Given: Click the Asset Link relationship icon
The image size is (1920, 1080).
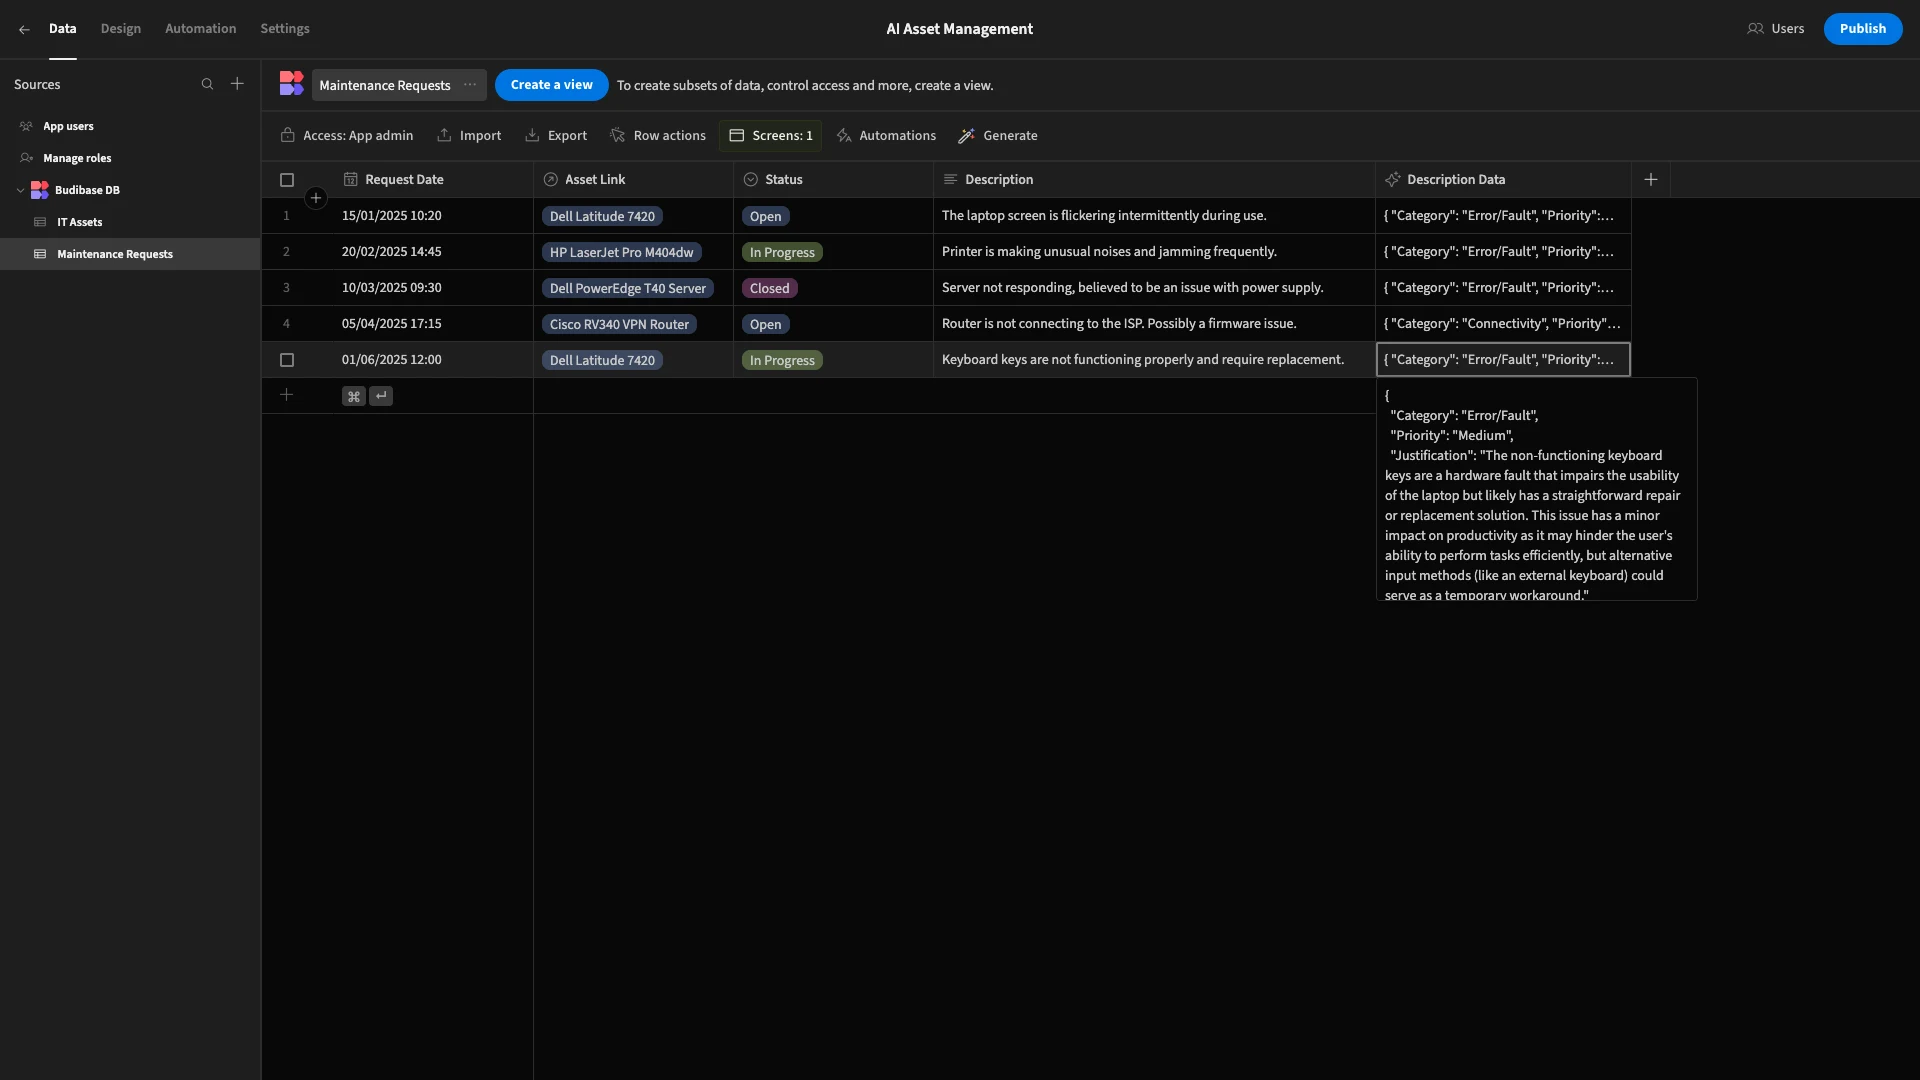Looking at the screenshot, I should pos(550,180).
